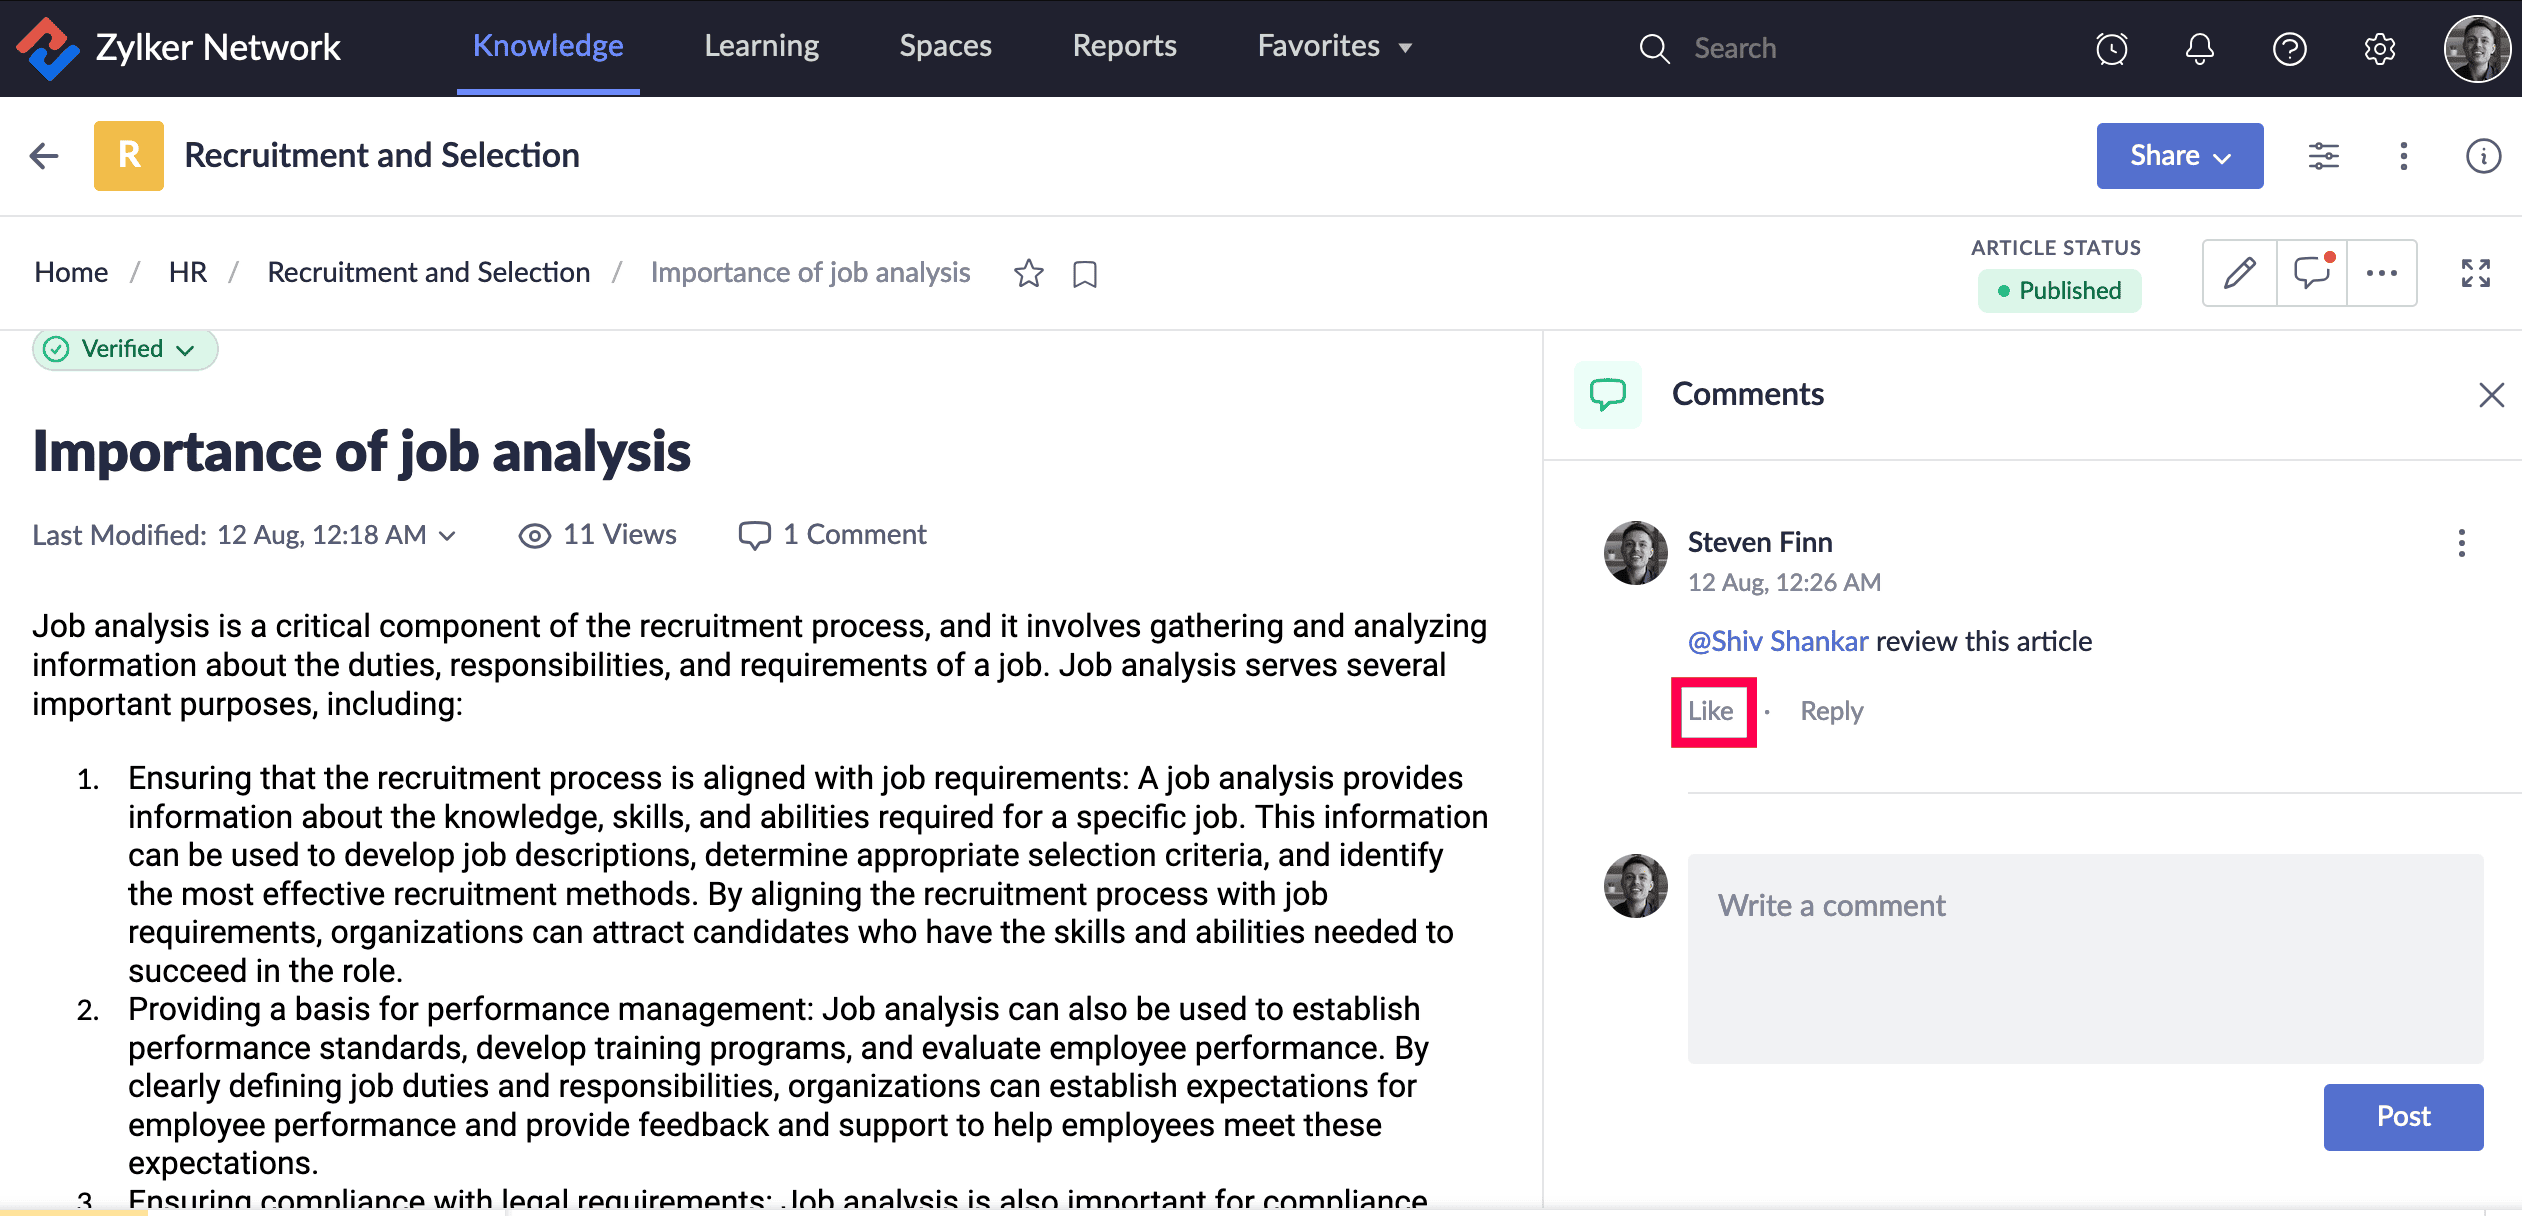Open the comments speech bubble icon
This screenshot has width=2522, height=1216.
tap(2311, 273)
